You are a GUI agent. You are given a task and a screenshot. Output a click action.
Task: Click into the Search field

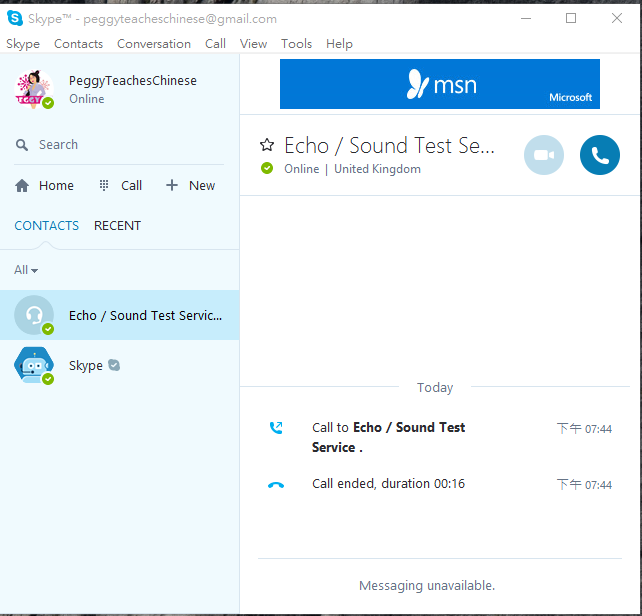(x=119, y=145)
